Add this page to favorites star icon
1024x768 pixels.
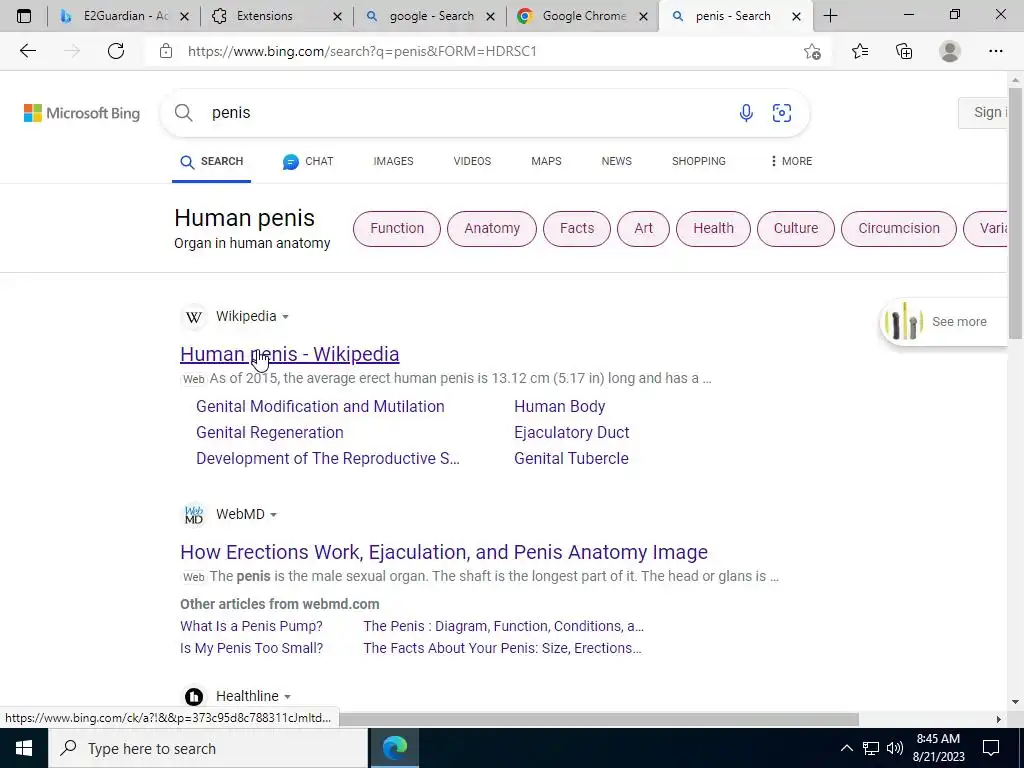pyautogui.click(x=812, y=51)
